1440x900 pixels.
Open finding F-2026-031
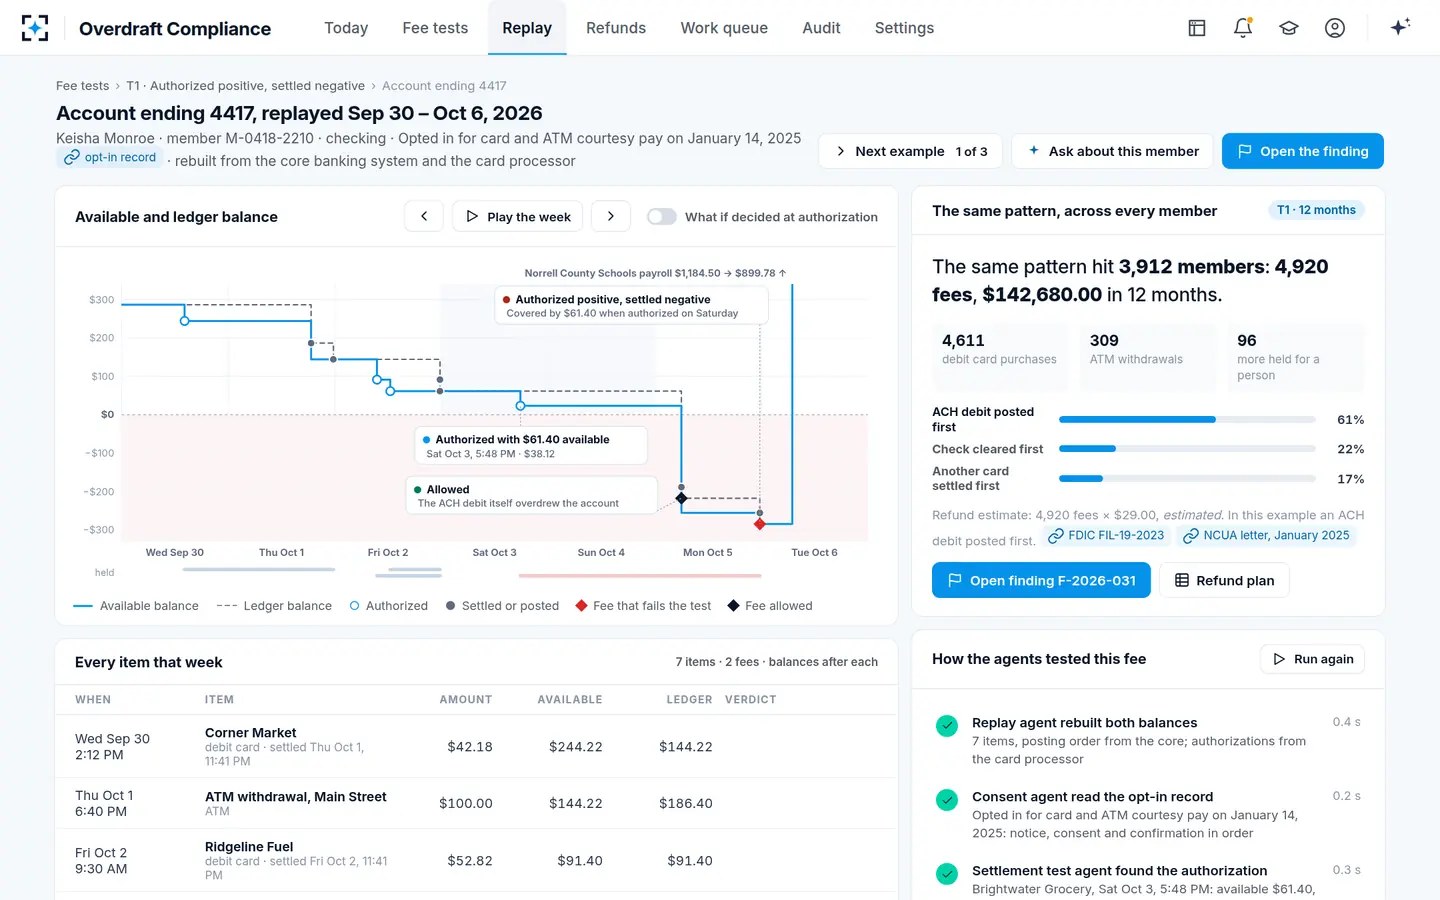point(1041,580)
